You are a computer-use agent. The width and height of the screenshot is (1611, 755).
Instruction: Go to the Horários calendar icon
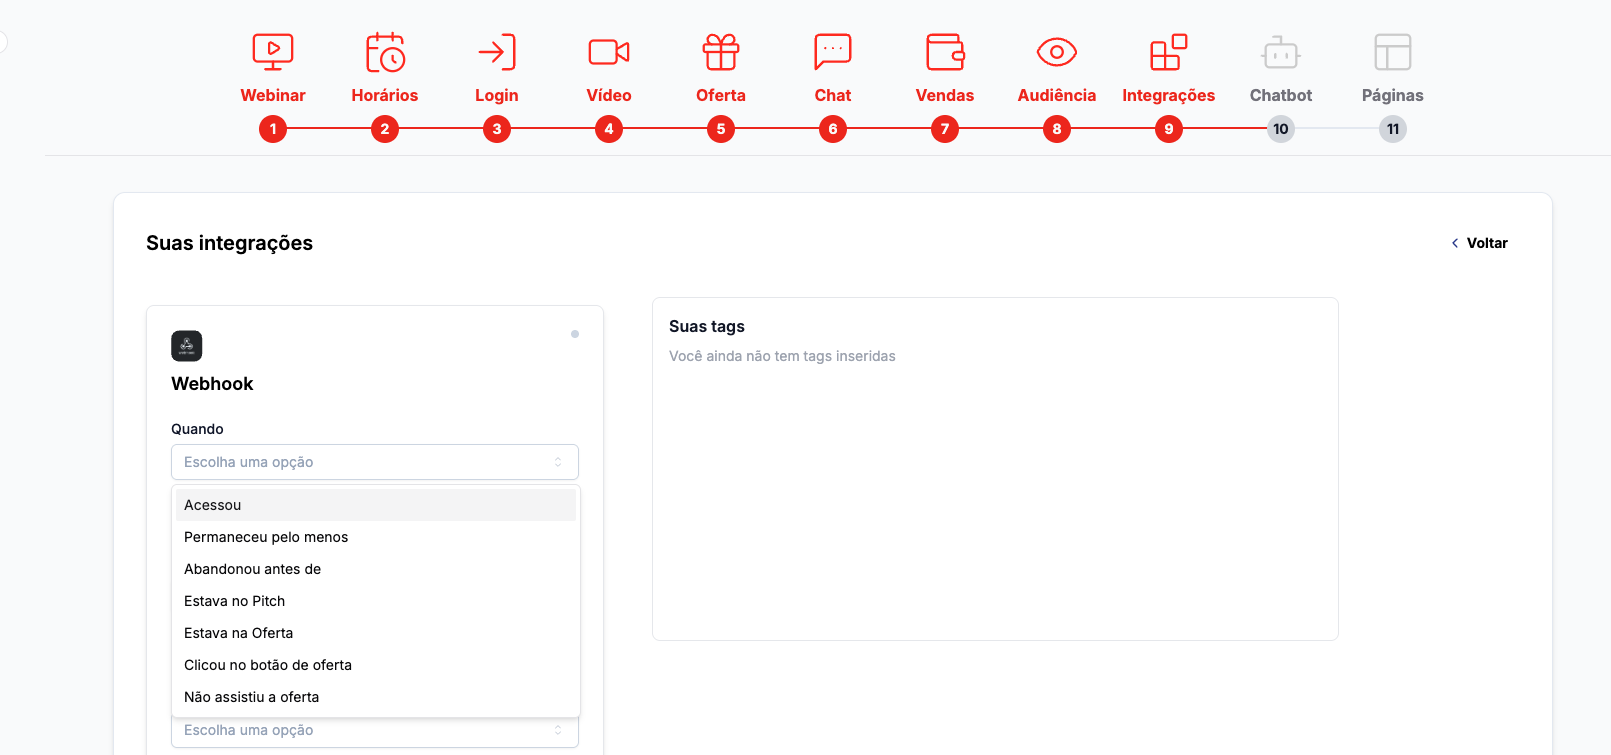[385, 52]
